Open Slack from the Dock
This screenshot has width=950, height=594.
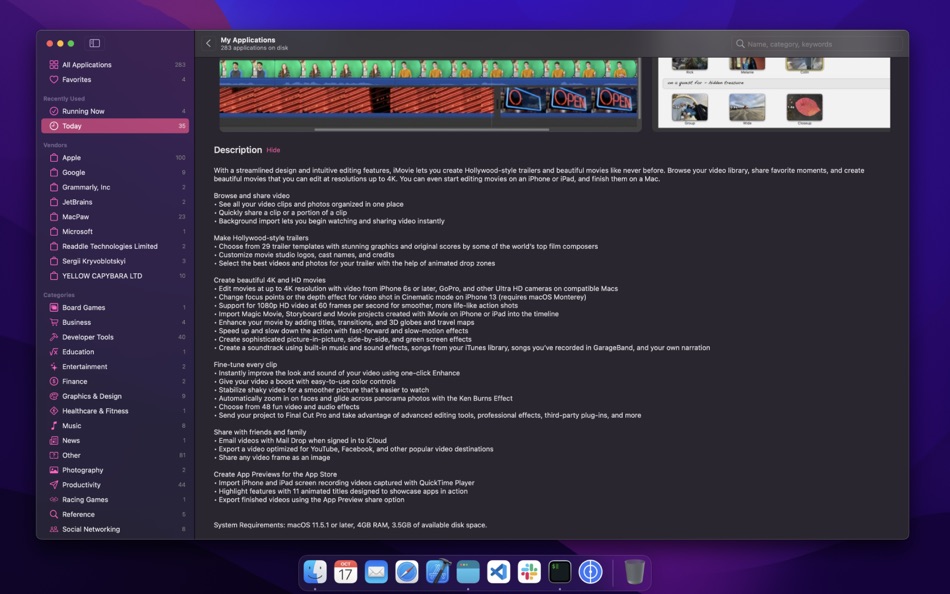pos(529,572)
